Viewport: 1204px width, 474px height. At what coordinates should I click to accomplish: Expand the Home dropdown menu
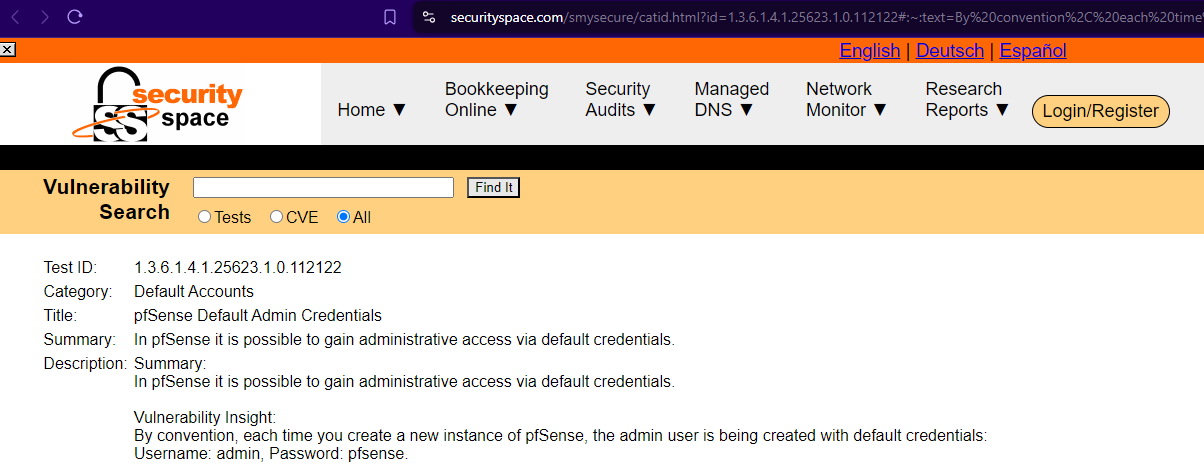pyautogui.click(x=372, y=110)
